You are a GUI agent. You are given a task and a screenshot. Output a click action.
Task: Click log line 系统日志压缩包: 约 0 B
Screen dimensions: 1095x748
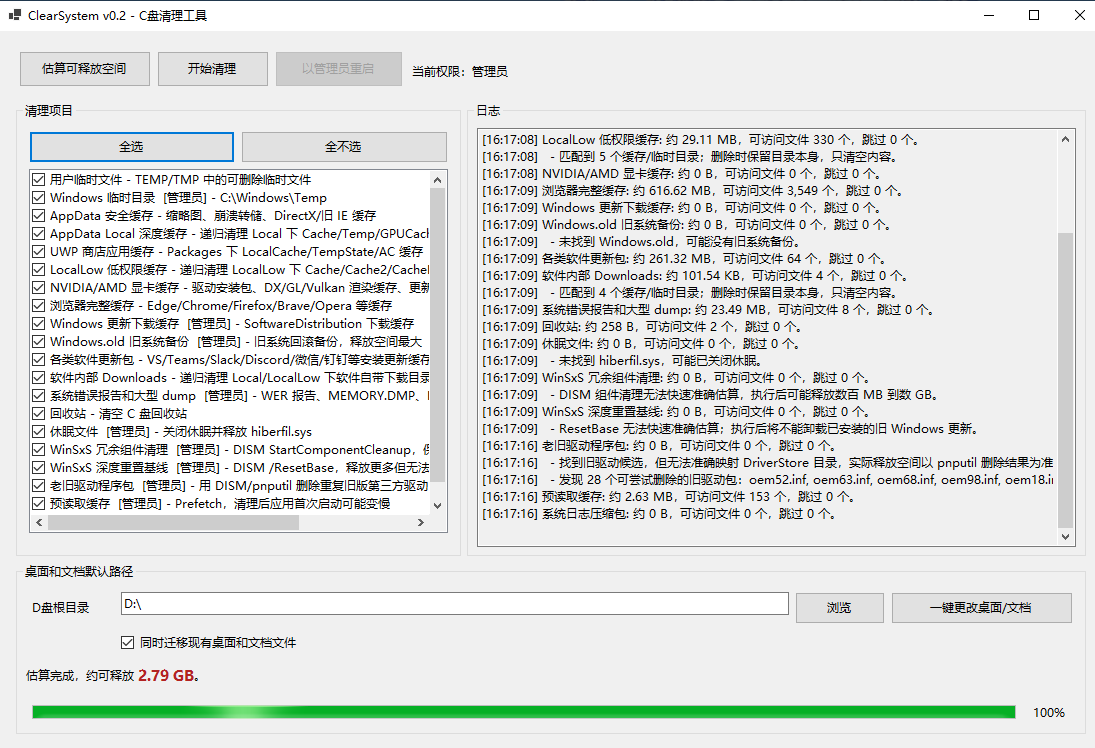[659, 513]
